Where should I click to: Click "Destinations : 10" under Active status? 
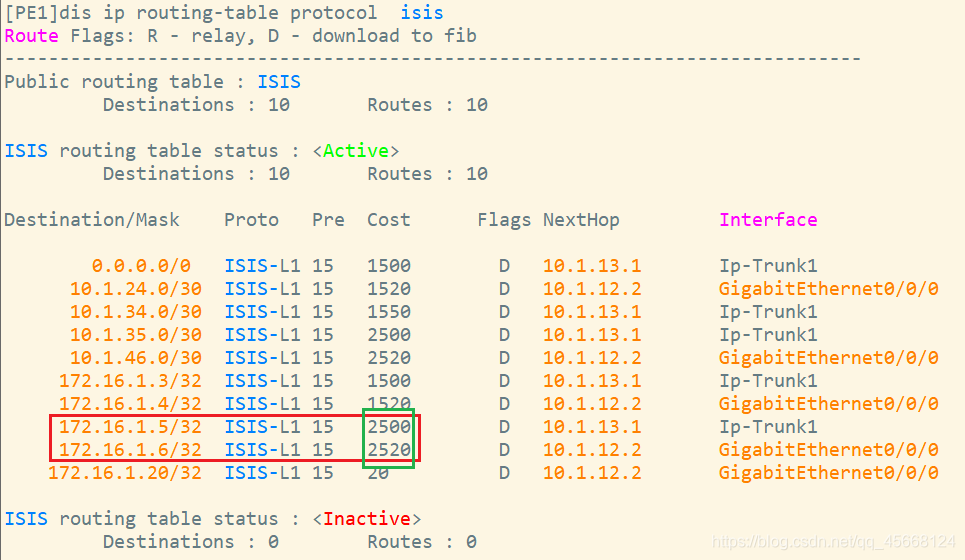(x=196, y=174)
